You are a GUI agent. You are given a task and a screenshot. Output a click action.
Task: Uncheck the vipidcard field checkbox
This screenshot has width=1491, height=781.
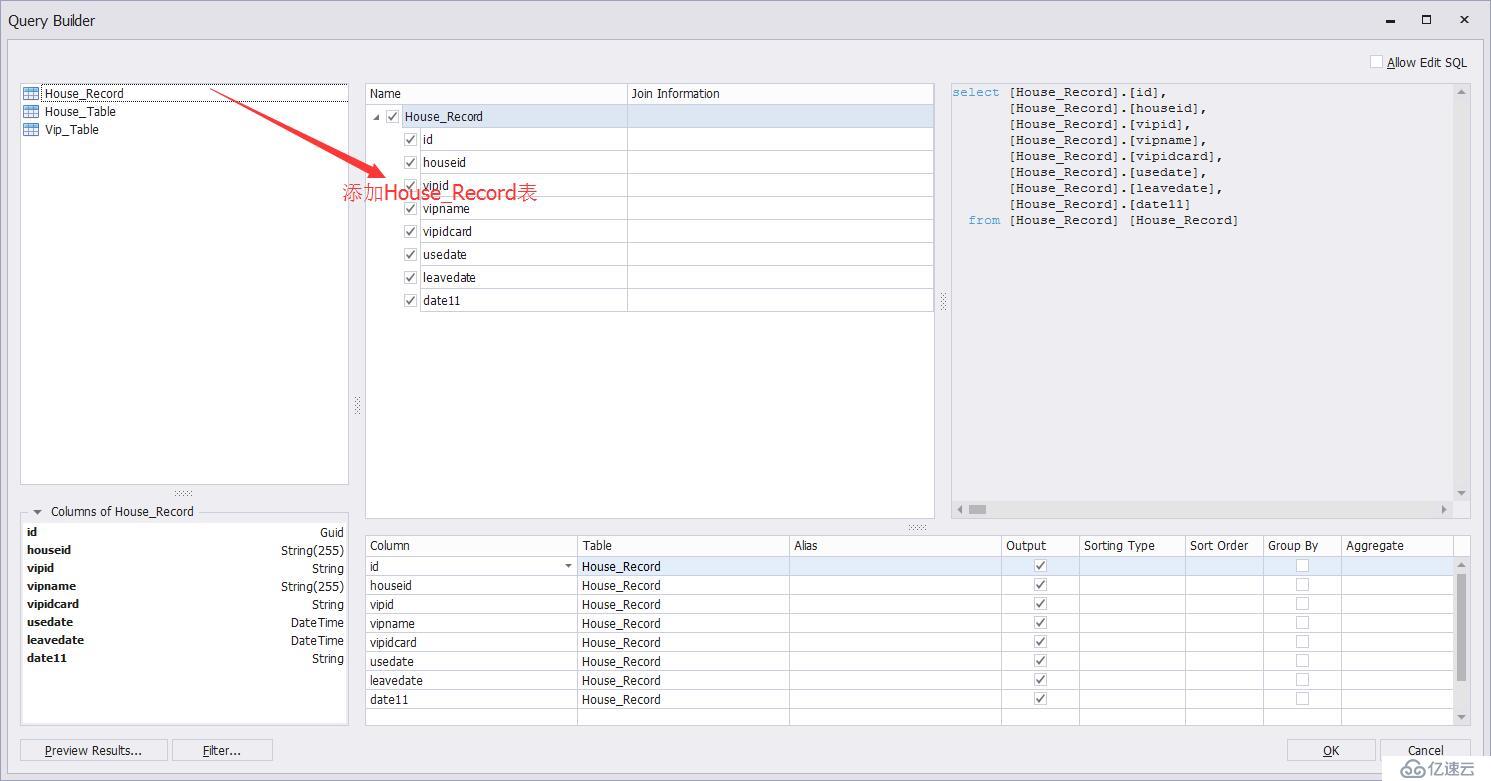(410, 231)
